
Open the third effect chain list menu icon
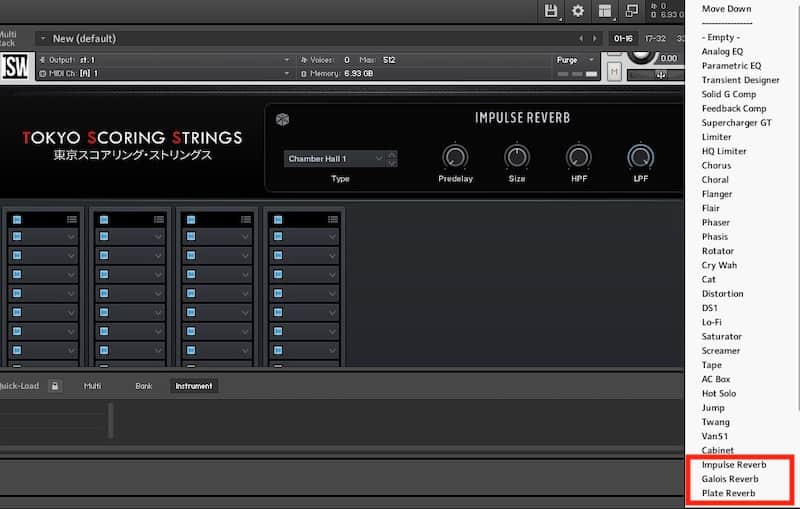point(246,219)
